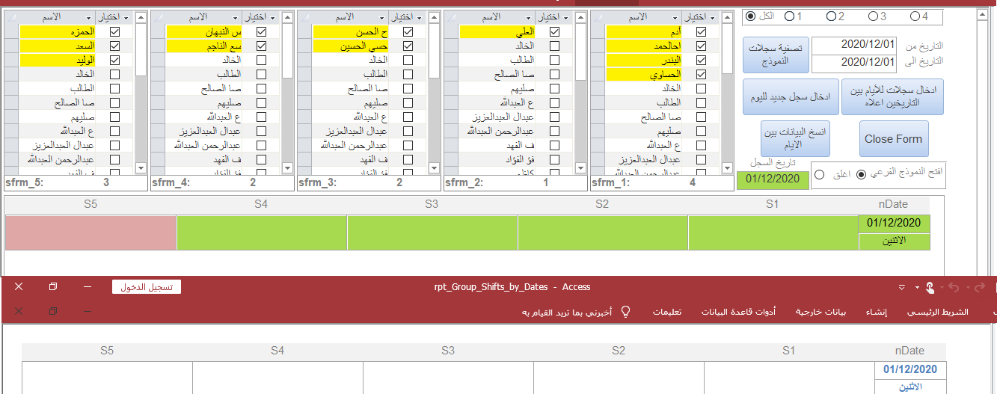Click the scroll up arrow of the sfrm_5 list
The image size is (1000, 394).
141,17
